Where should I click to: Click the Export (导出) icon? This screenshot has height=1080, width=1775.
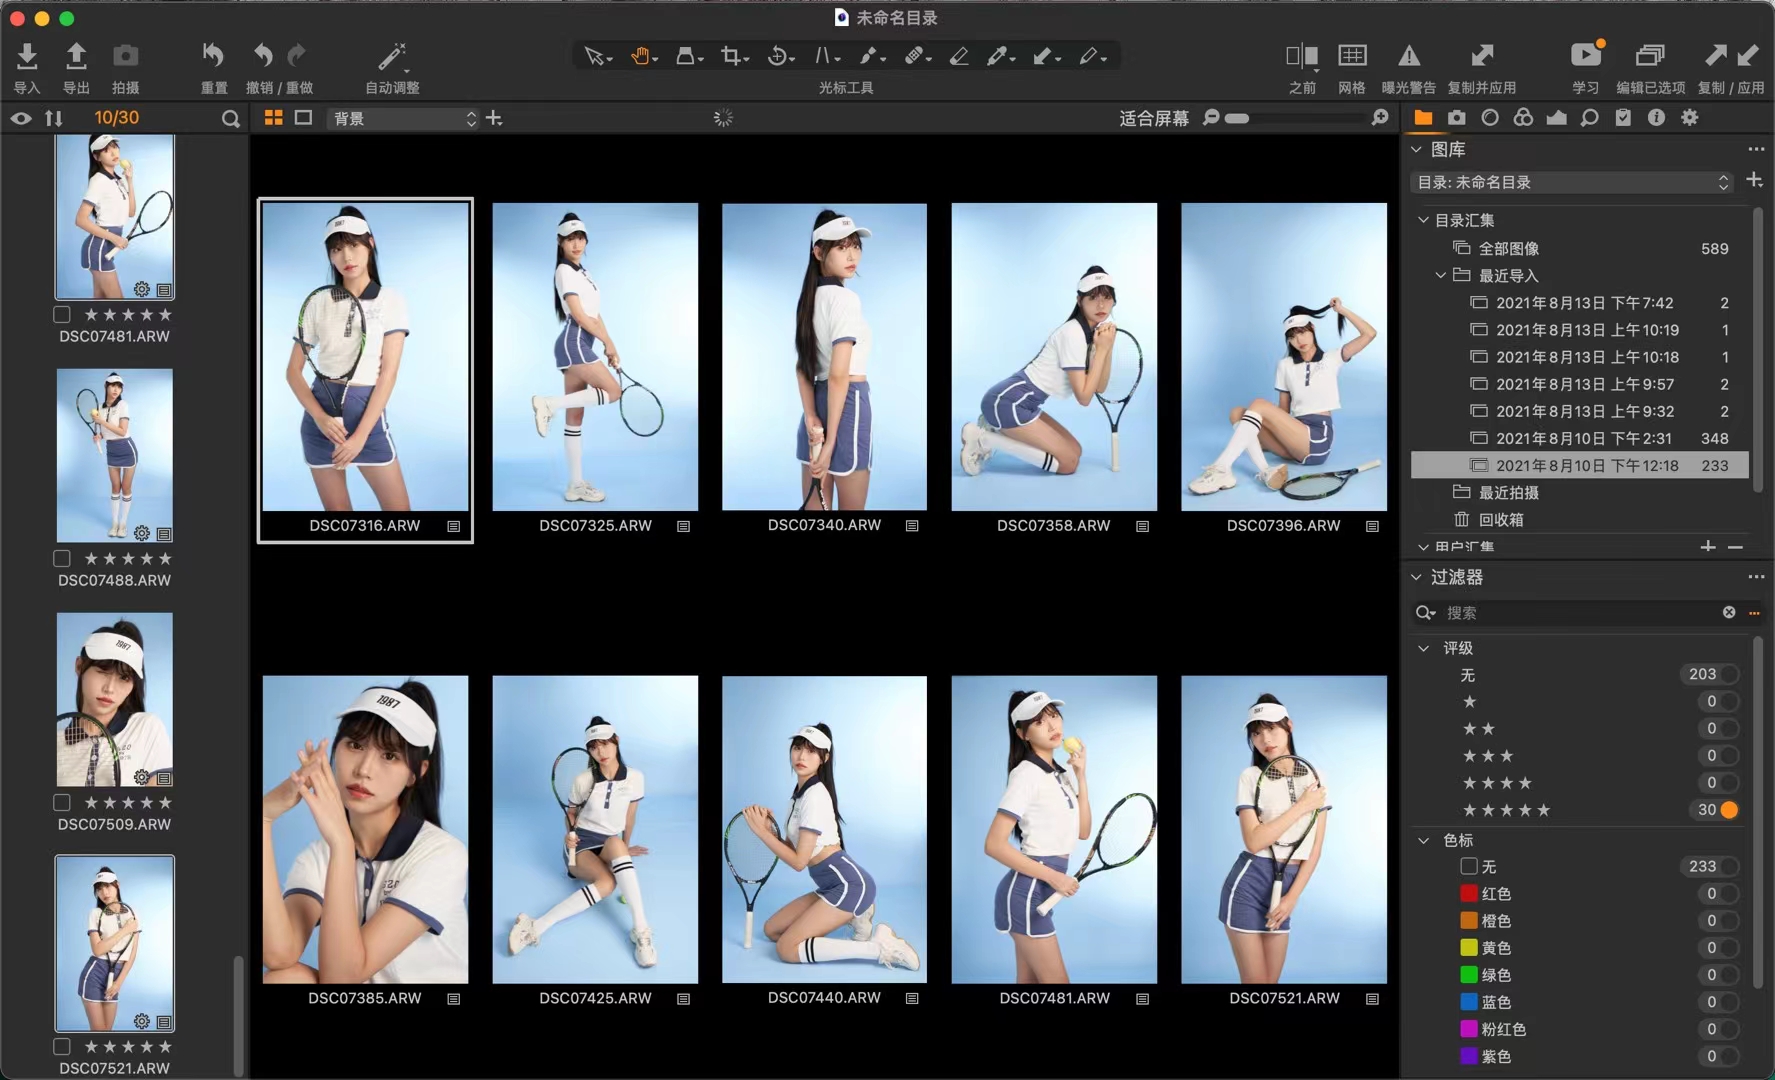point(76,57)
